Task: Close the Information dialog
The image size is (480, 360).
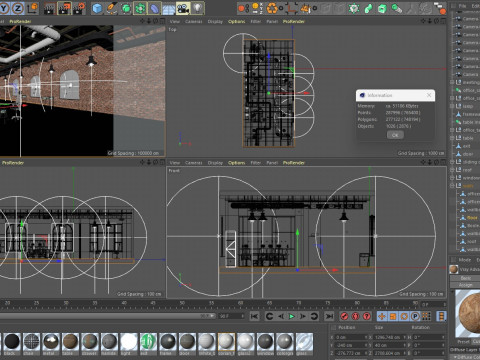Action: click(429, 95)
